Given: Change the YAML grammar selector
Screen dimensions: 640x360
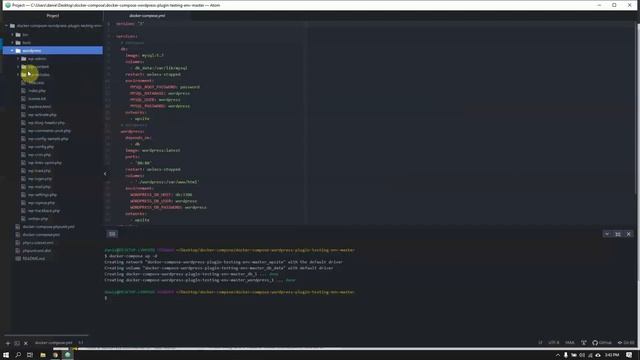Looking at the screenshot, I should [x=569, y=343].
